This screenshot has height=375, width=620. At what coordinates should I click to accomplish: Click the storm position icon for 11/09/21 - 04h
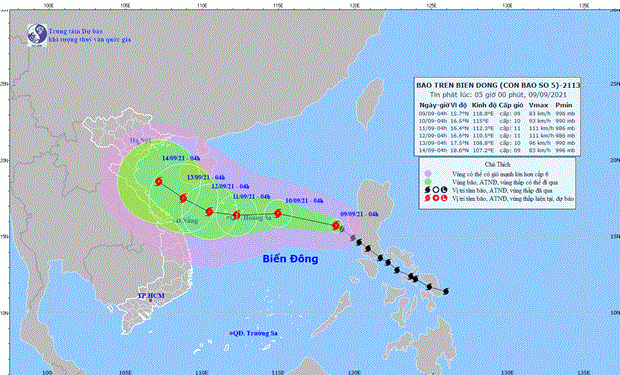(236, 215)
